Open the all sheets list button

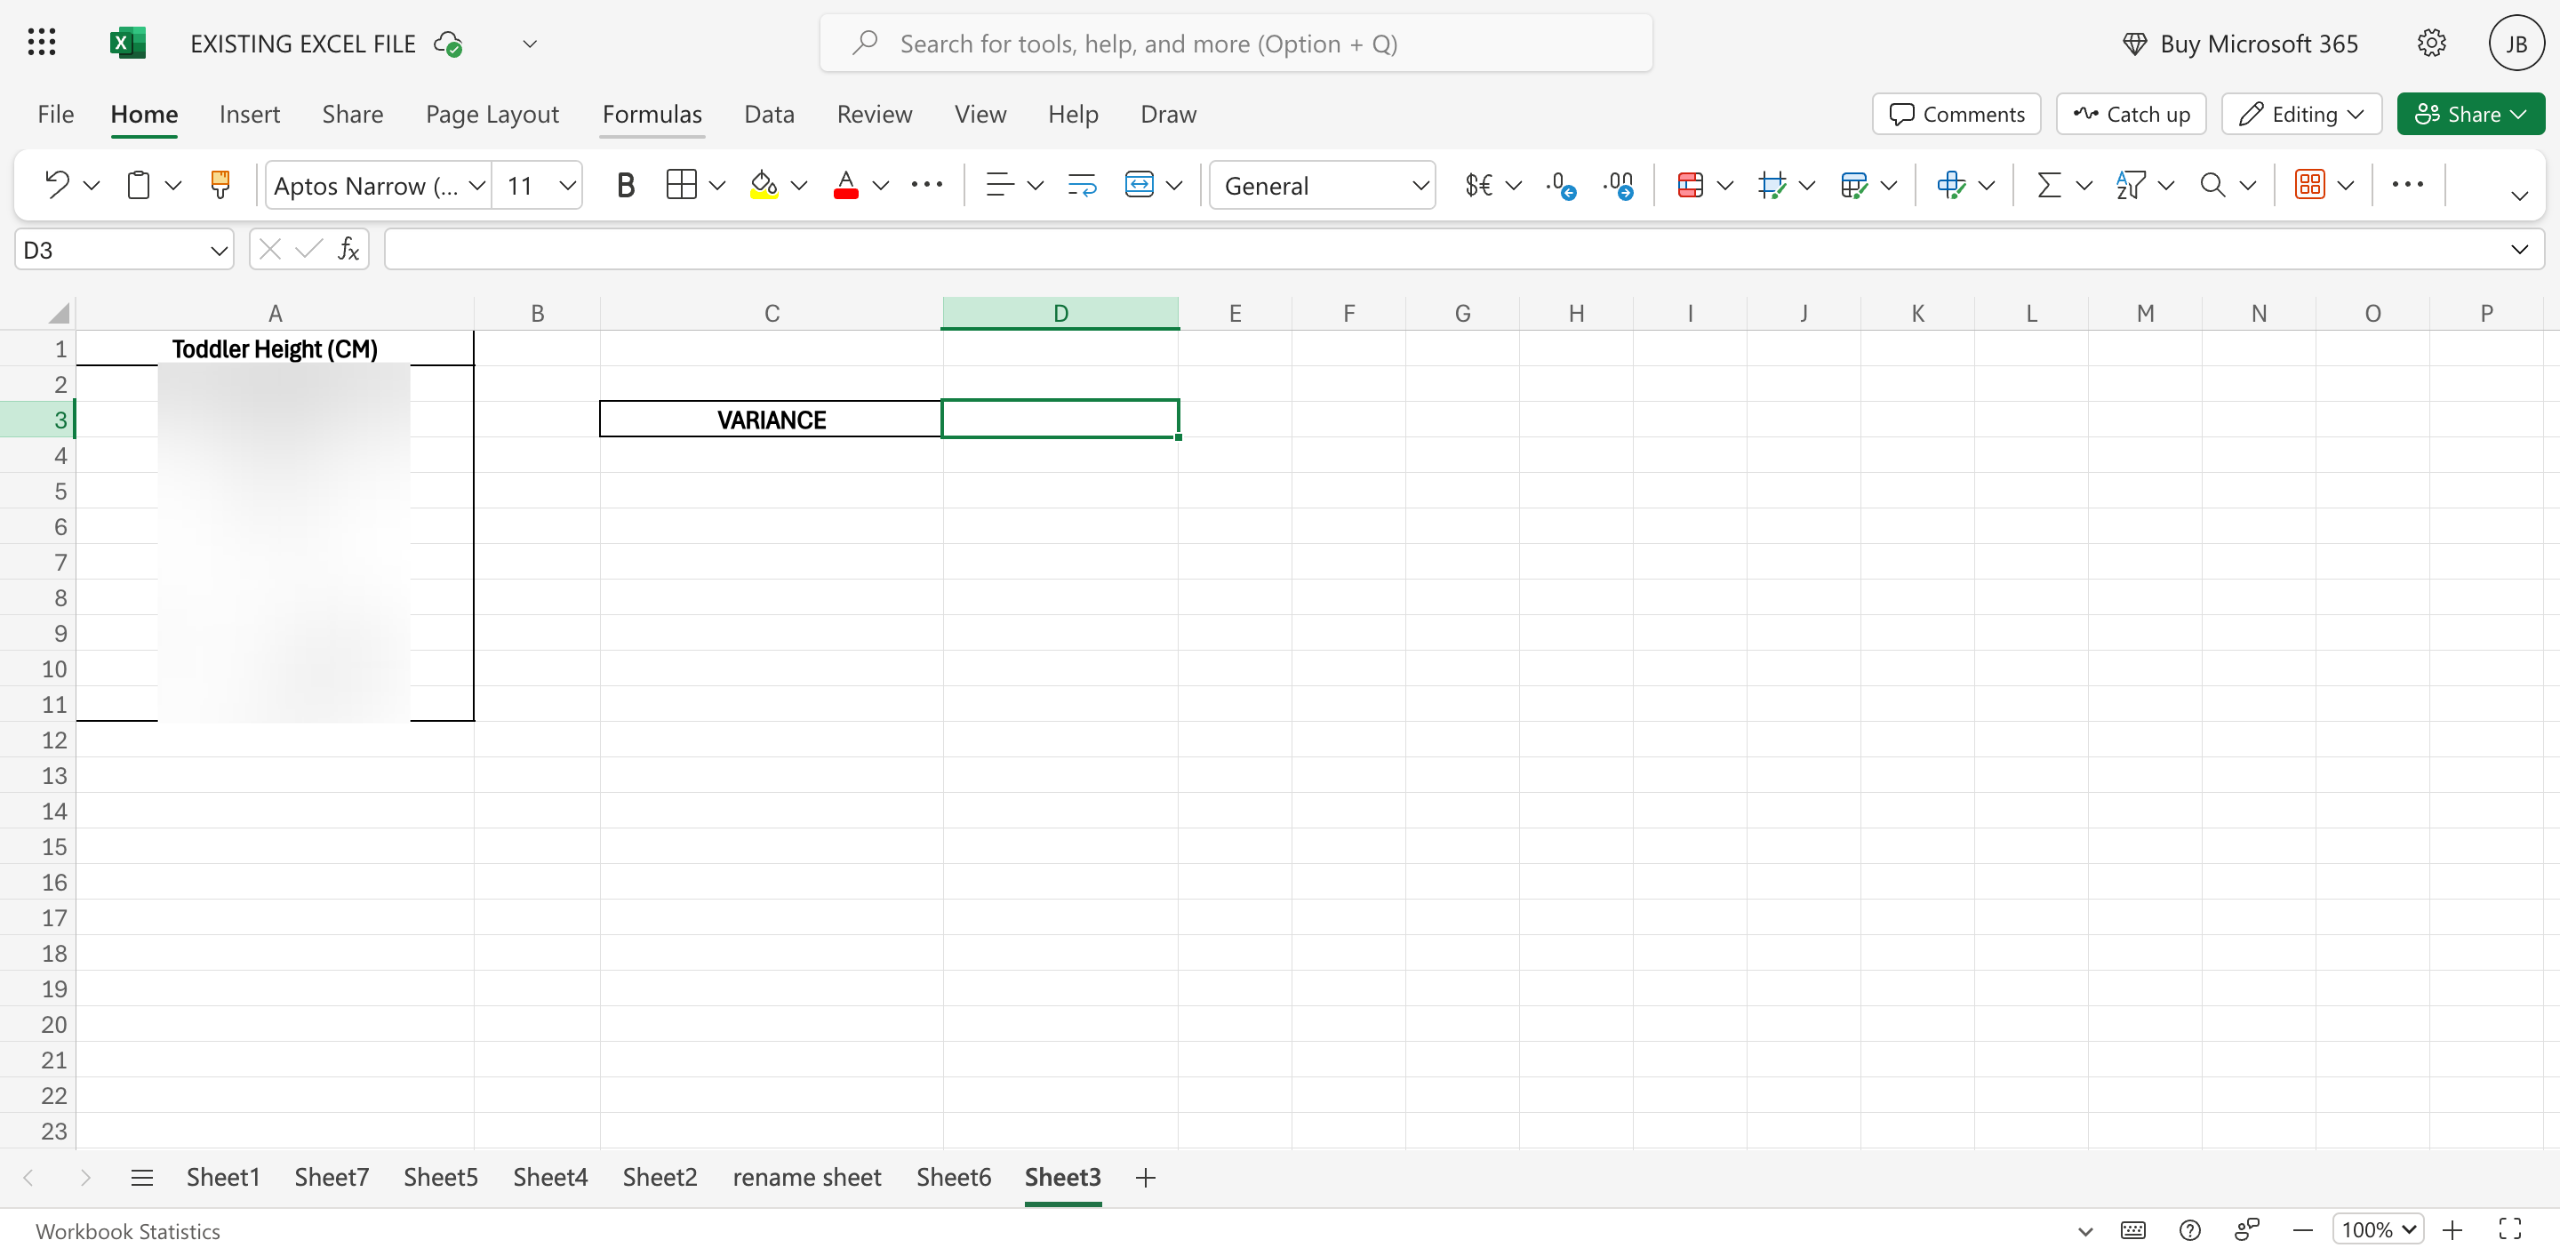(x=142, y=1178)
